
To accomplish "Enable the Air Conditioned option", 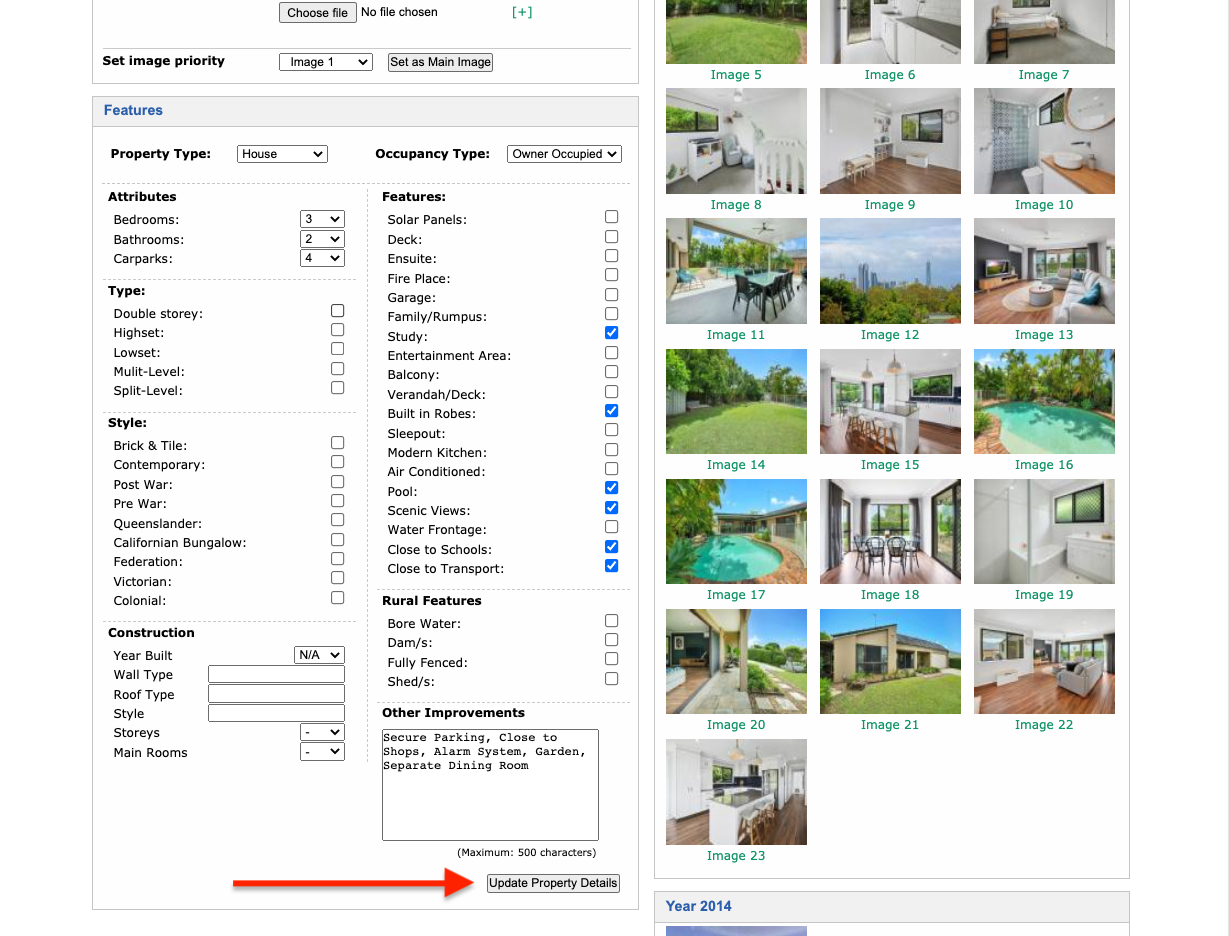I will [x=611, y=468].
